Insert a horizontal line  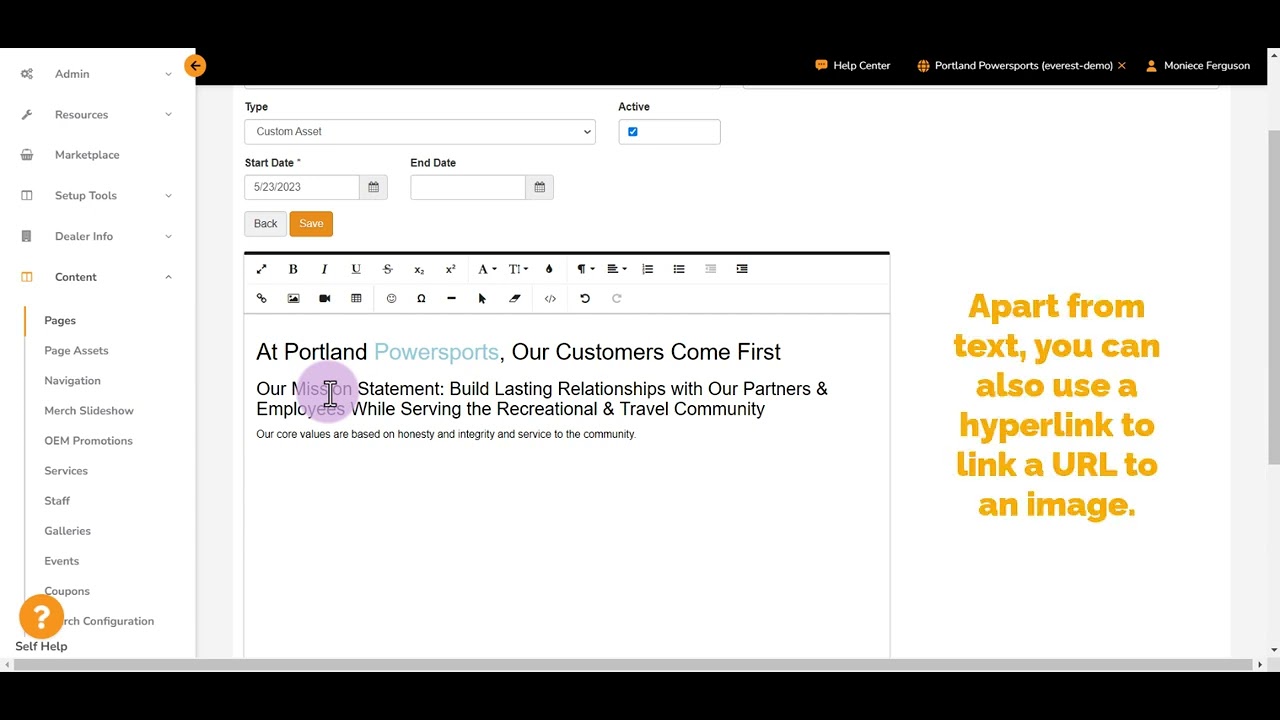[451, 298]
